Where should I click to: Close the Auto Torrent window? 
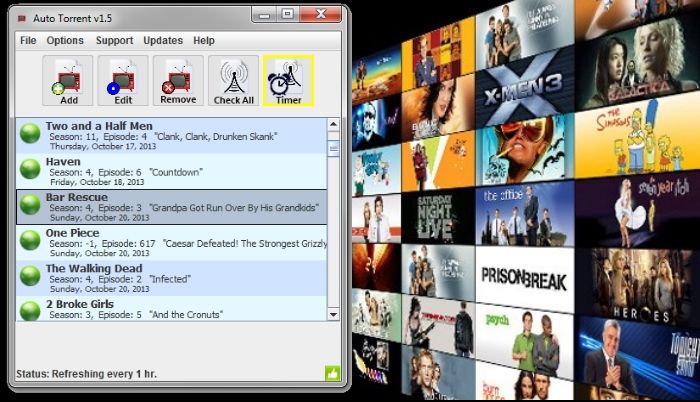tap(321, 15)
